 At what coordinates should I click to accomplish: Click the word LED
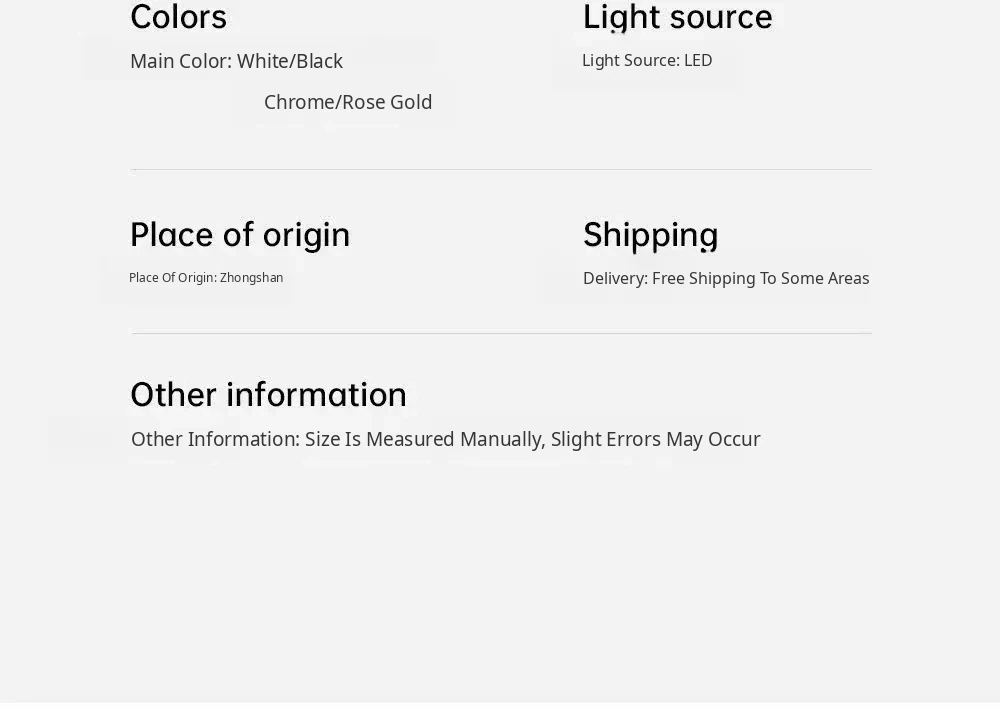tap(698, 60)
